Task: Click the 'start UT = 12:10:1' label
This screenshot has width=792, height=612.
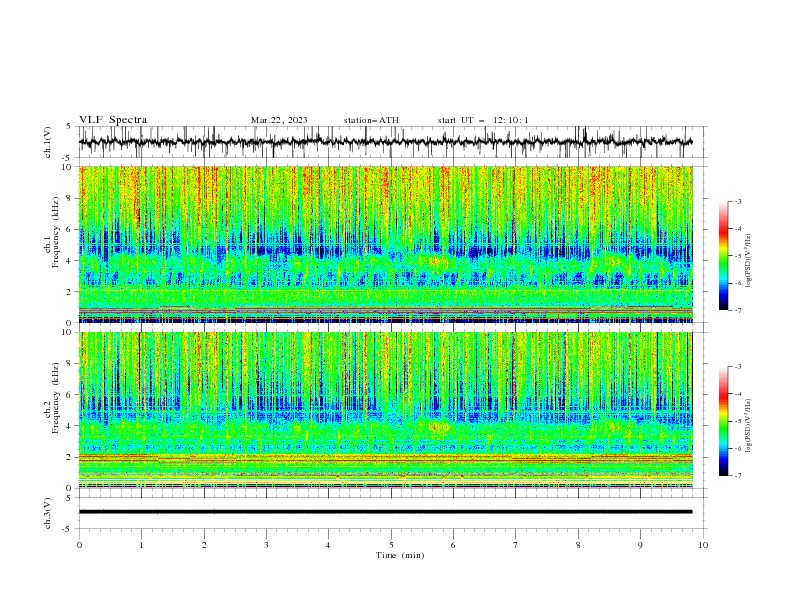Action: 483,120
